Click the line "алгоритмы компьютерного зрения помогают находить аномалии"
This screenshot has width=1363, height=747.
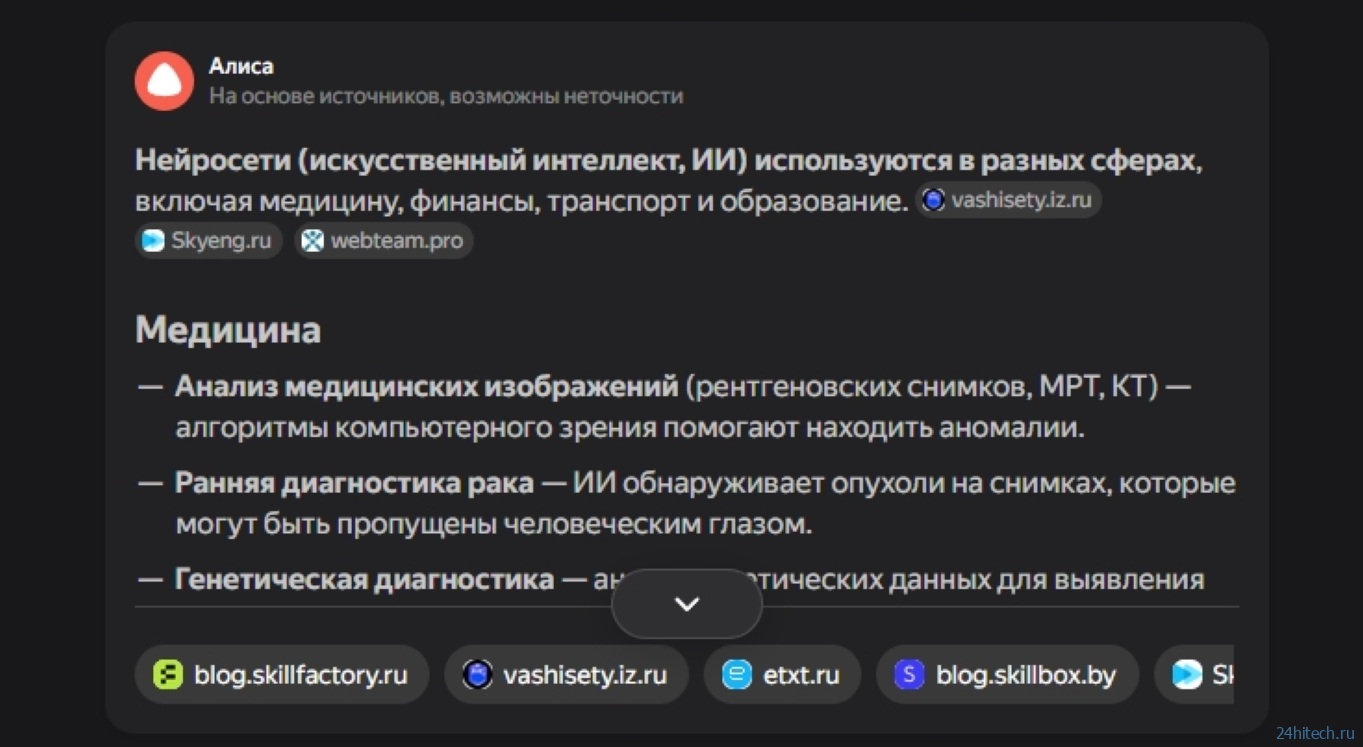630,427
